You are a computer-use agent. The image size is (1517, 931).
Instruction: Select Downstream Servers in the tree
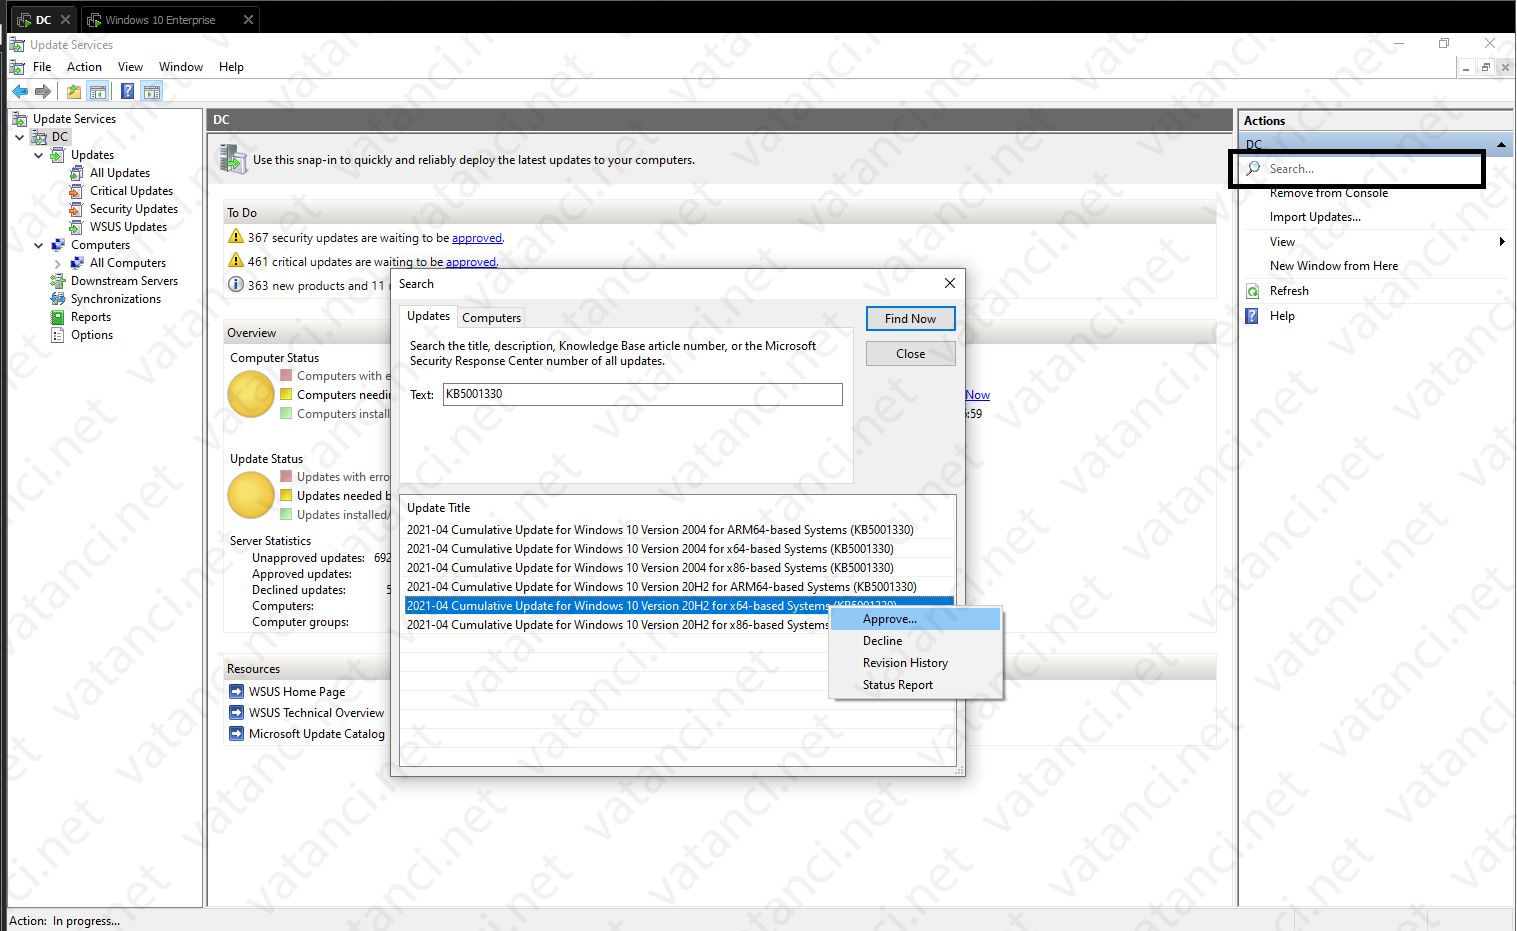pos(124,281)
